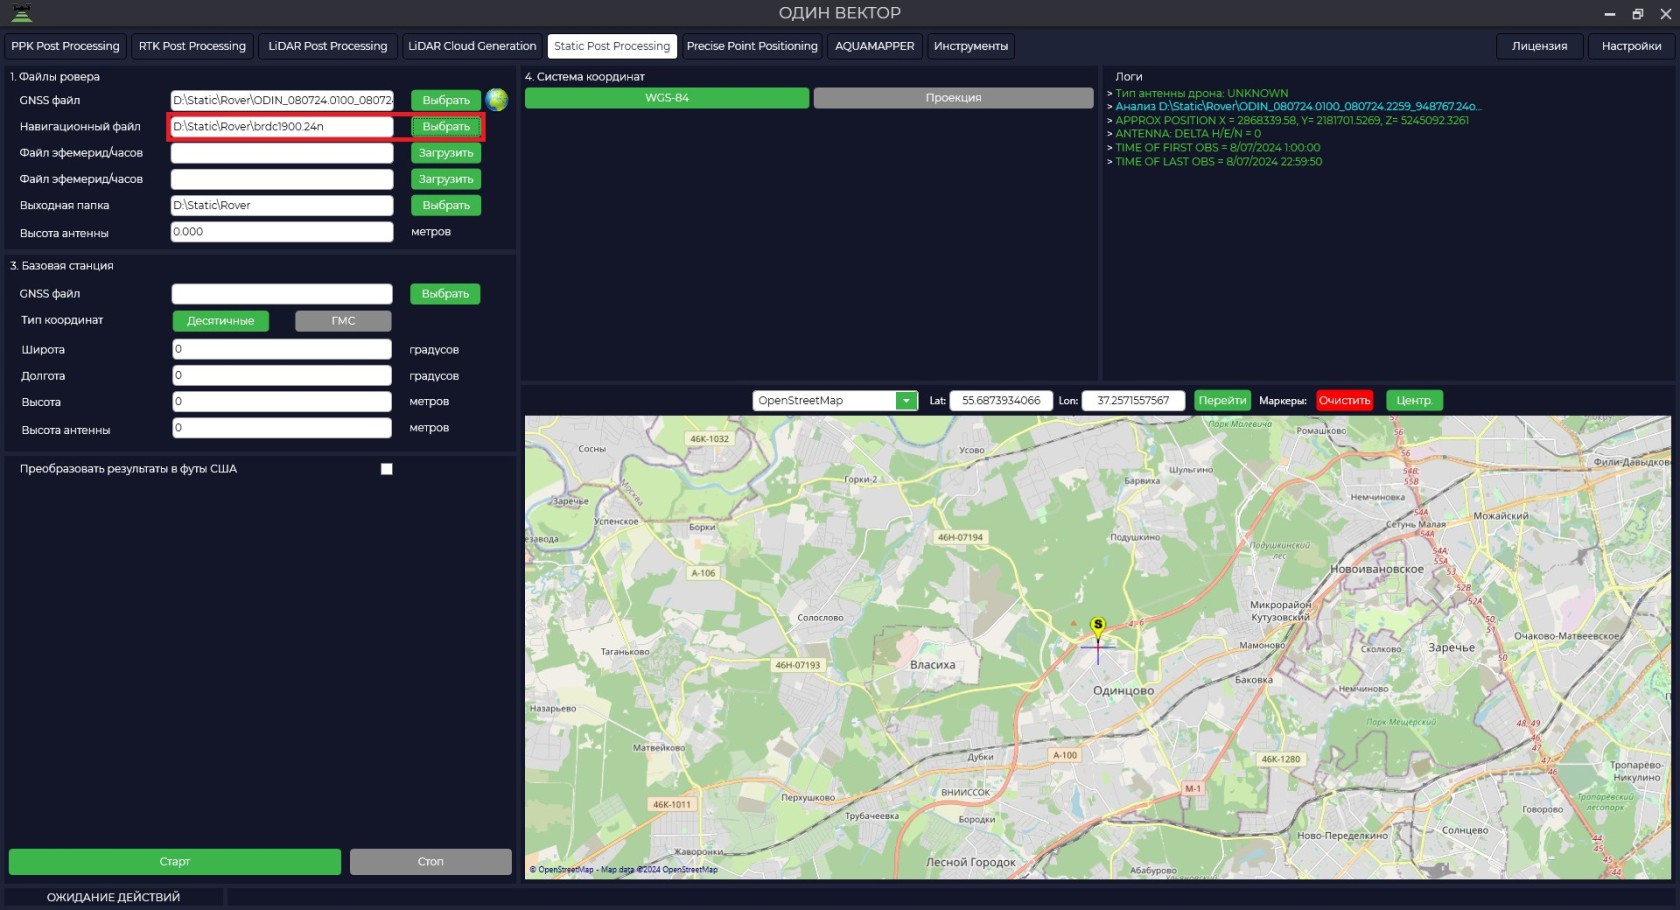The image size is (1680, 910).
Task: Click first ephemeris/clock file field
Action: click(282, 153)
